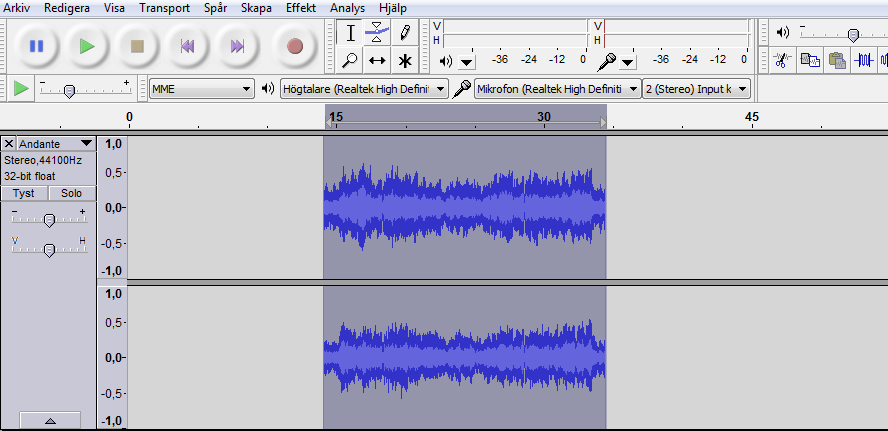Viewport: 888px width, 431px height.
Task: Click the Copy icon
Action: (810, 60)
